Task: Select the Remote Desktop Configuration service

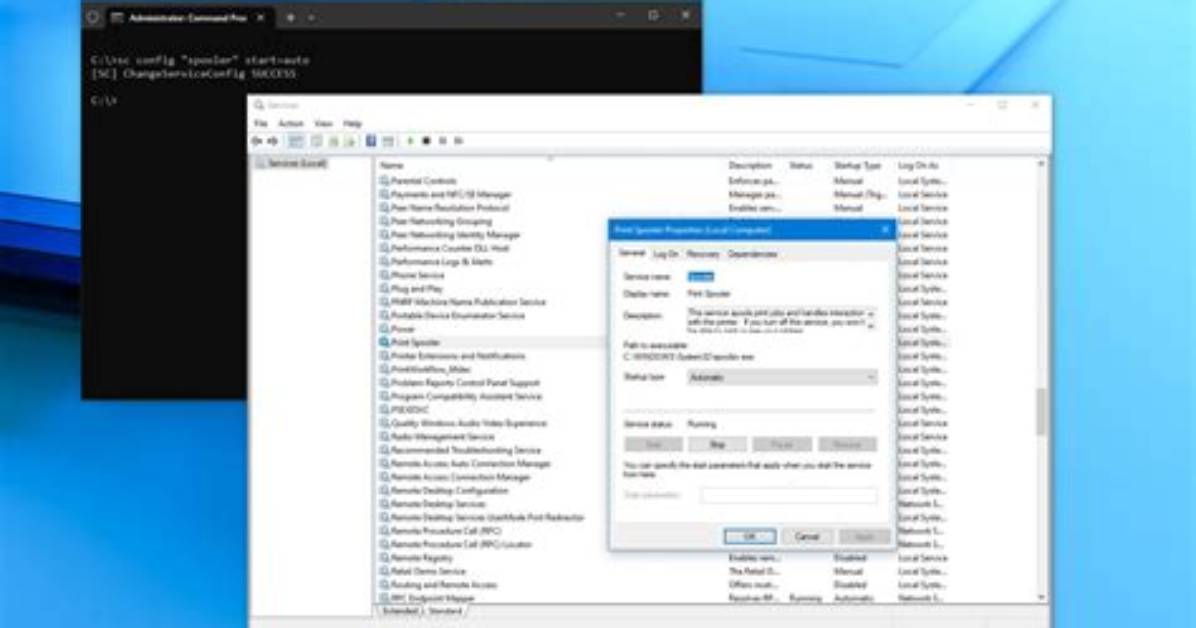Action: point(449,491)
